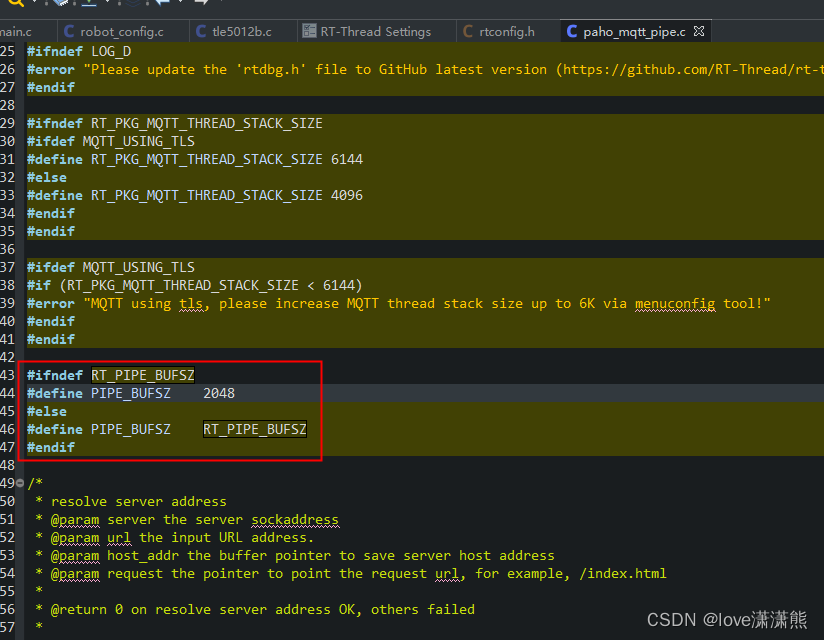Select the search magnifier toolbar icon
Image resolution: width=824 pixels, height=640 pixels.
[x=15, y=5]
